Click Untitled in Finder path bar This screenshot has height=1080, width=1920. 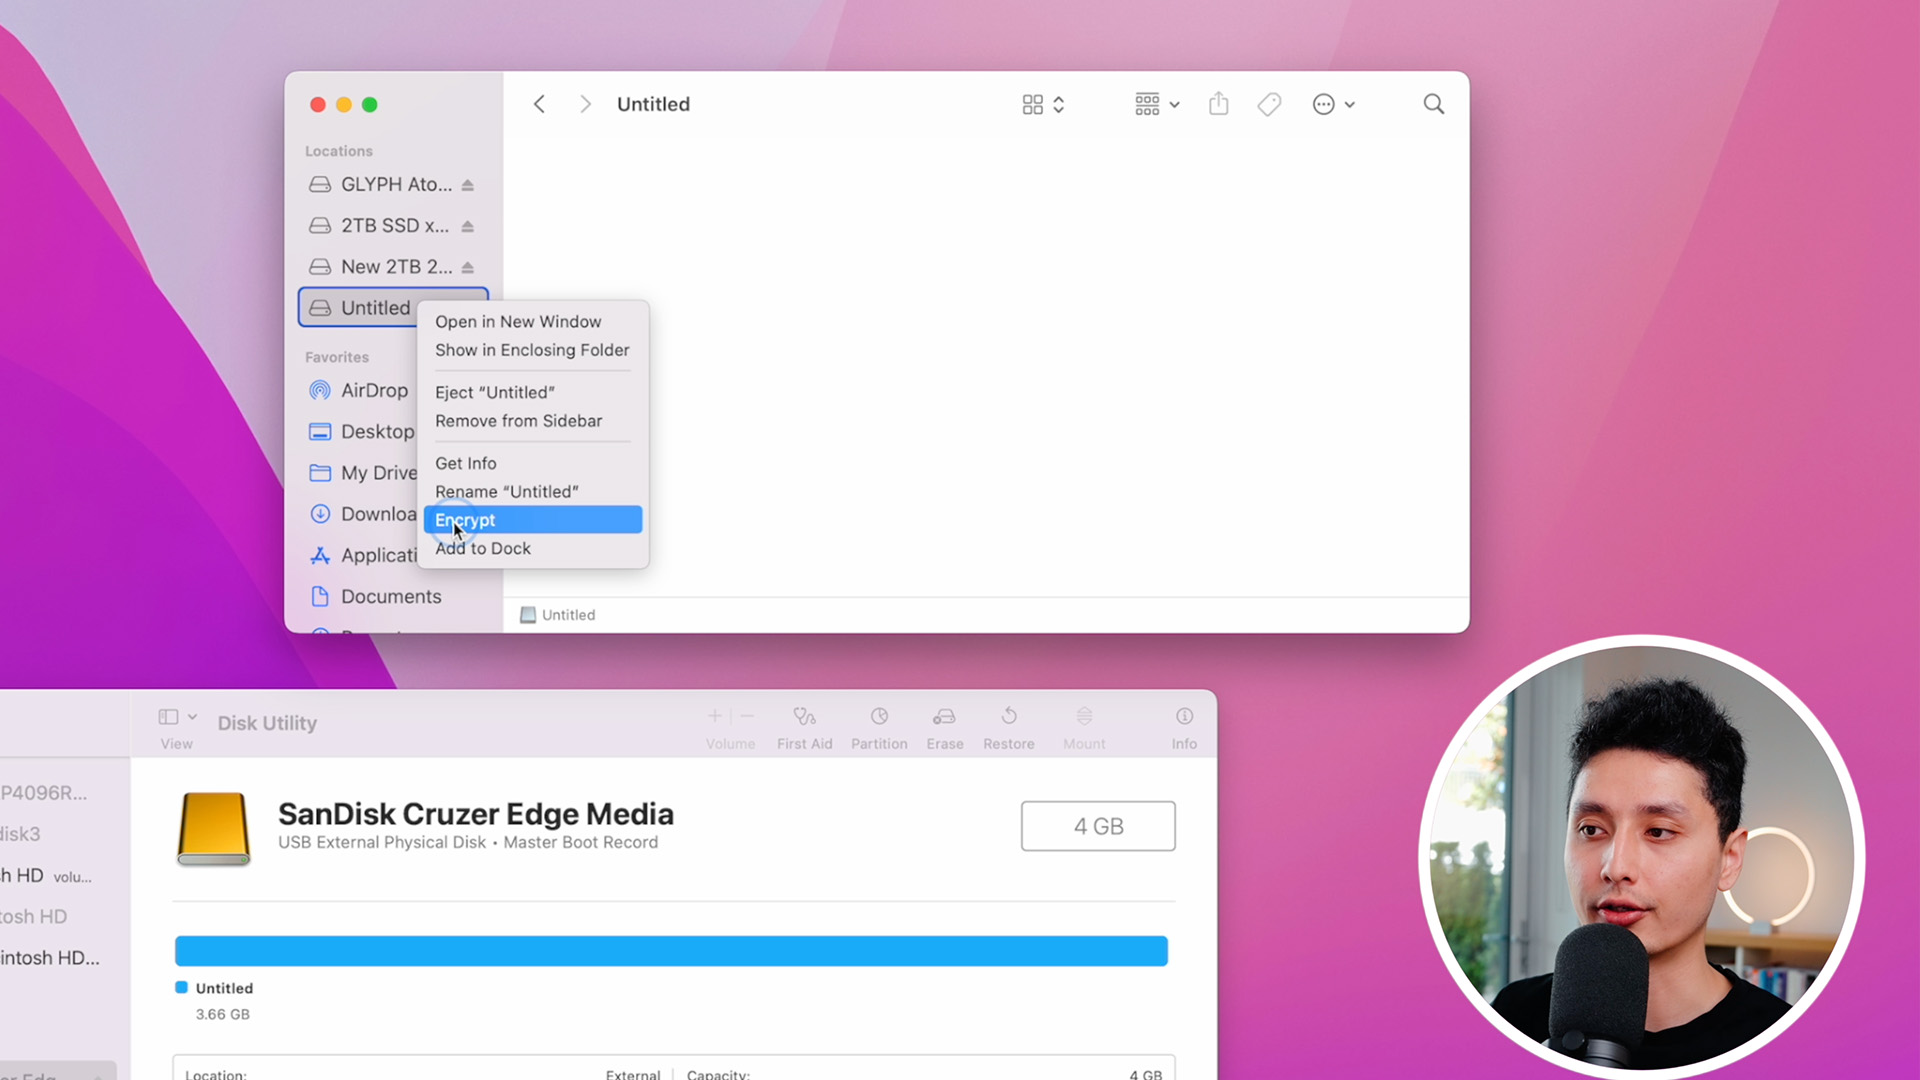557,615
